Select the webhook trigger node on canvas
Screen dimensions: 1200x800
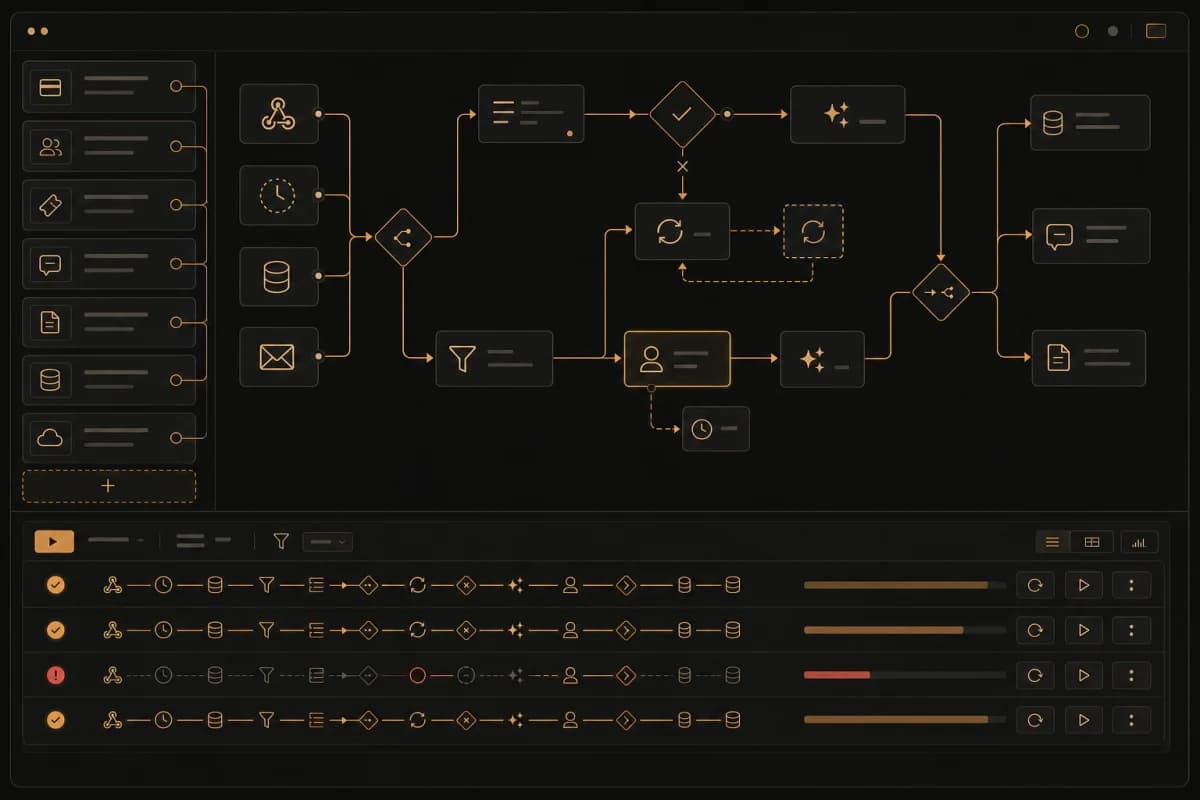[x=279, y=114]
